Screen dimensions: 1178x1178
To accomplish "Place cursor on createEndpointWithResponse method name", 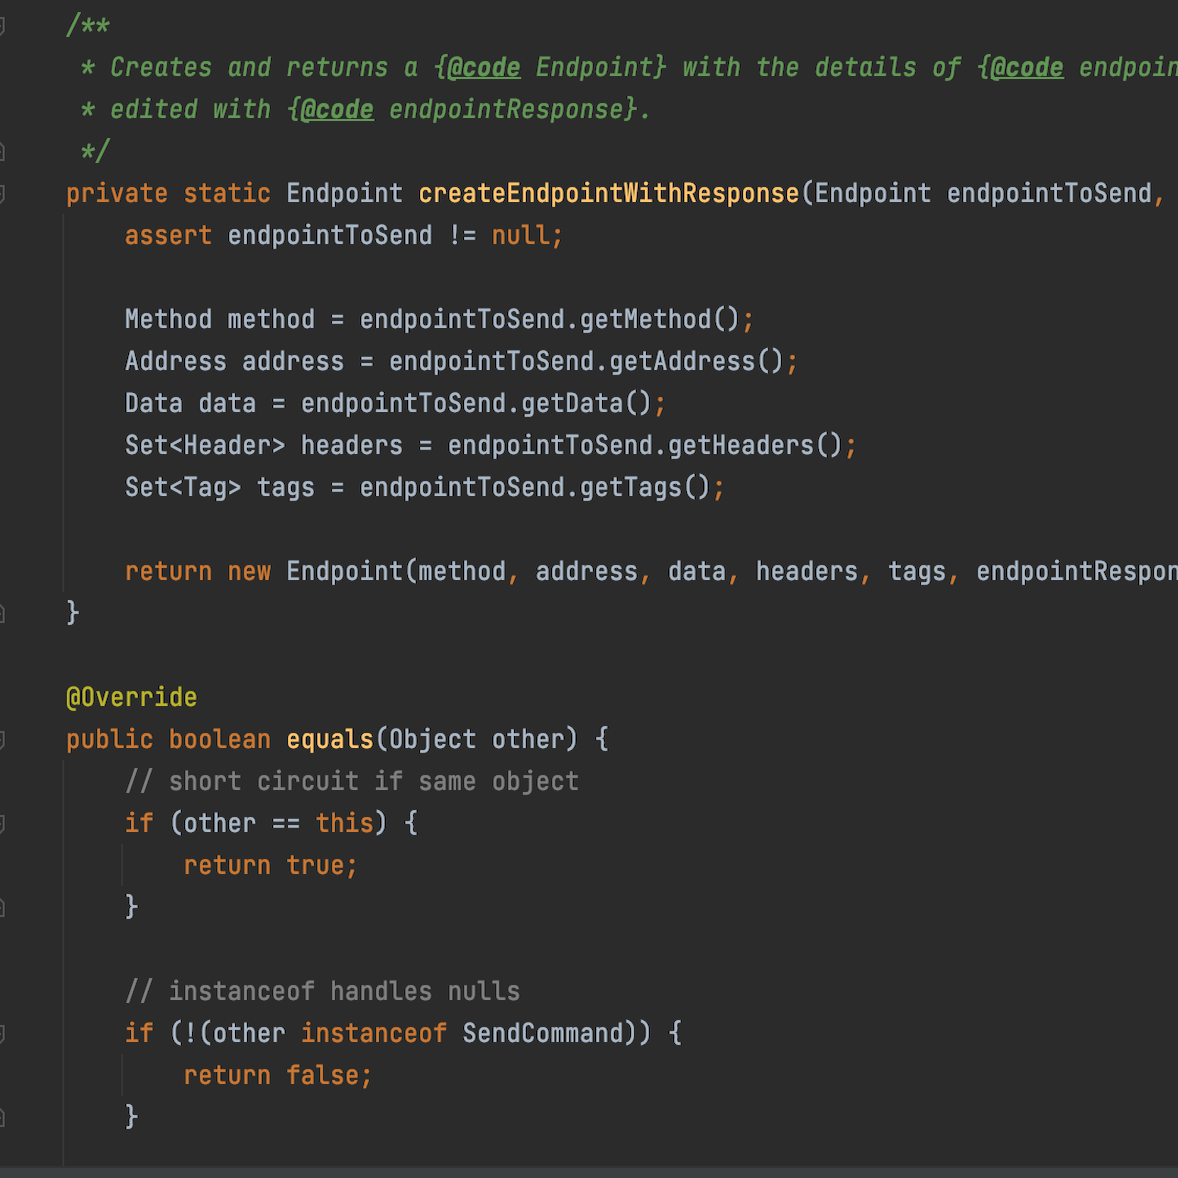I will [x=609, y=194].
